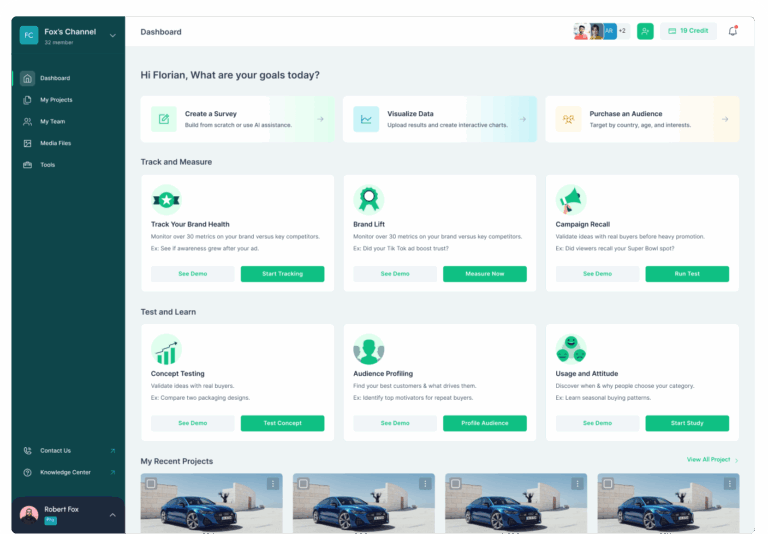Click the Concept Testing bar chart icon

[166, 349]
